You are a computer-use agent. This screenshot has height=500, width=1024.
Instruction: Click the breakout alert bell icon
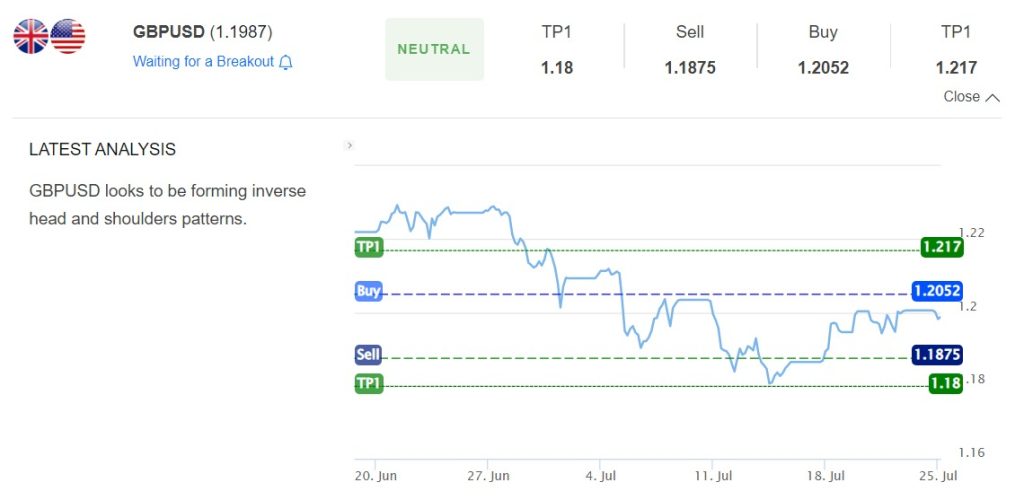(x=285, y=62)
